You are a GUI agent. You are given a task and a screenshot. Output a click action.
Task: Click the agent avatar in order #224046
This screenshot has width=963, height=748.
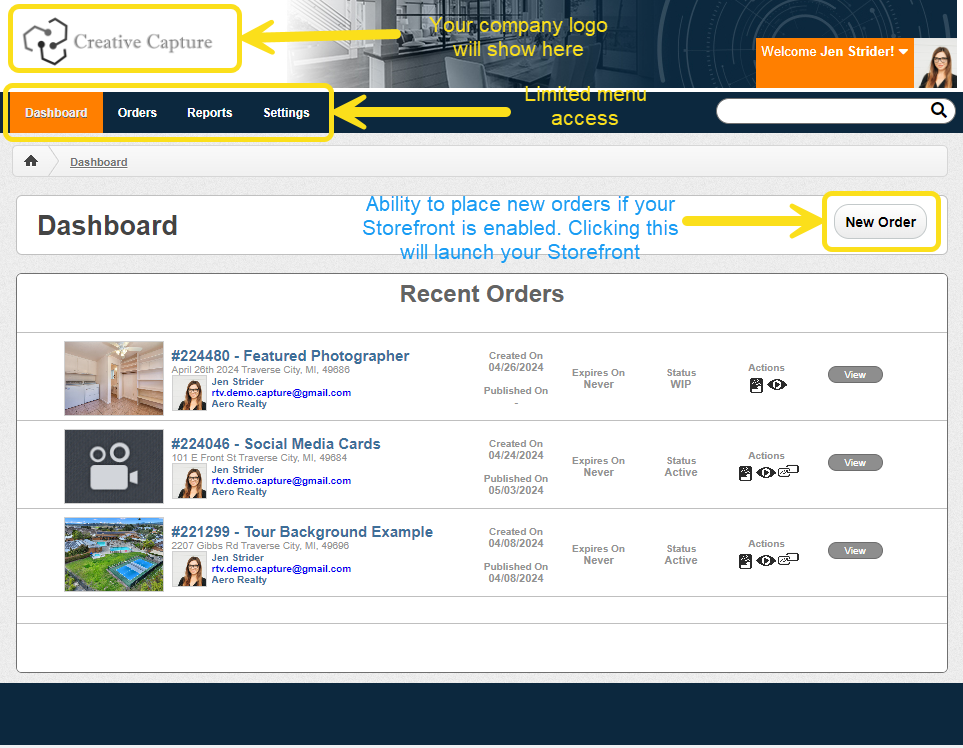coord(190,481)
